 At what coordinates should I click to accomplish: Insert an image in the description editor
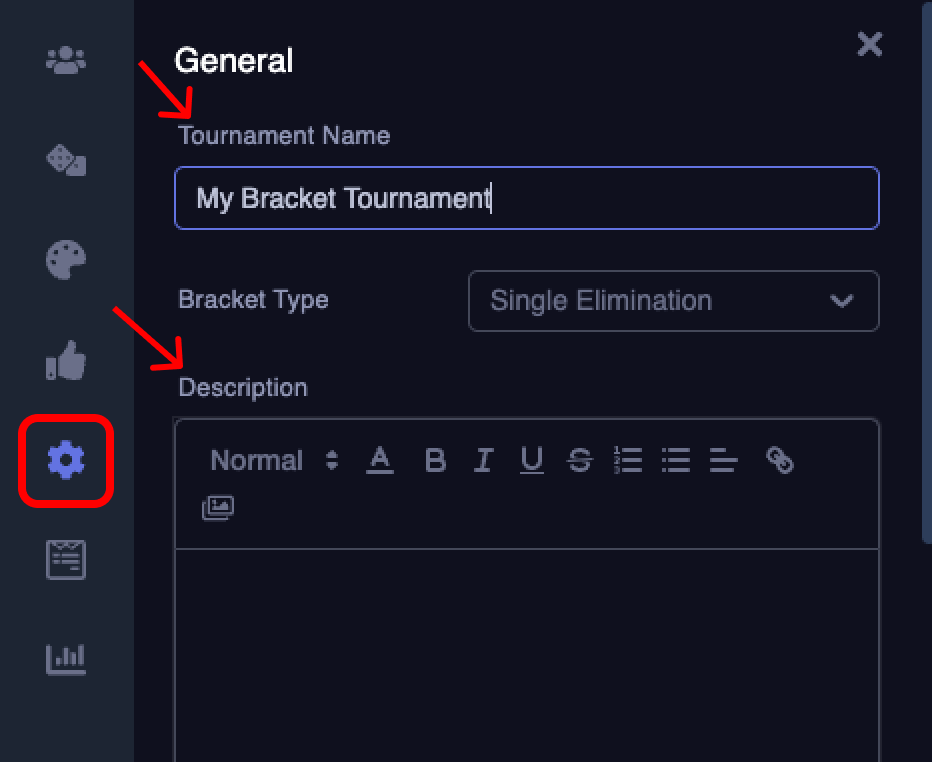(218, 508)
